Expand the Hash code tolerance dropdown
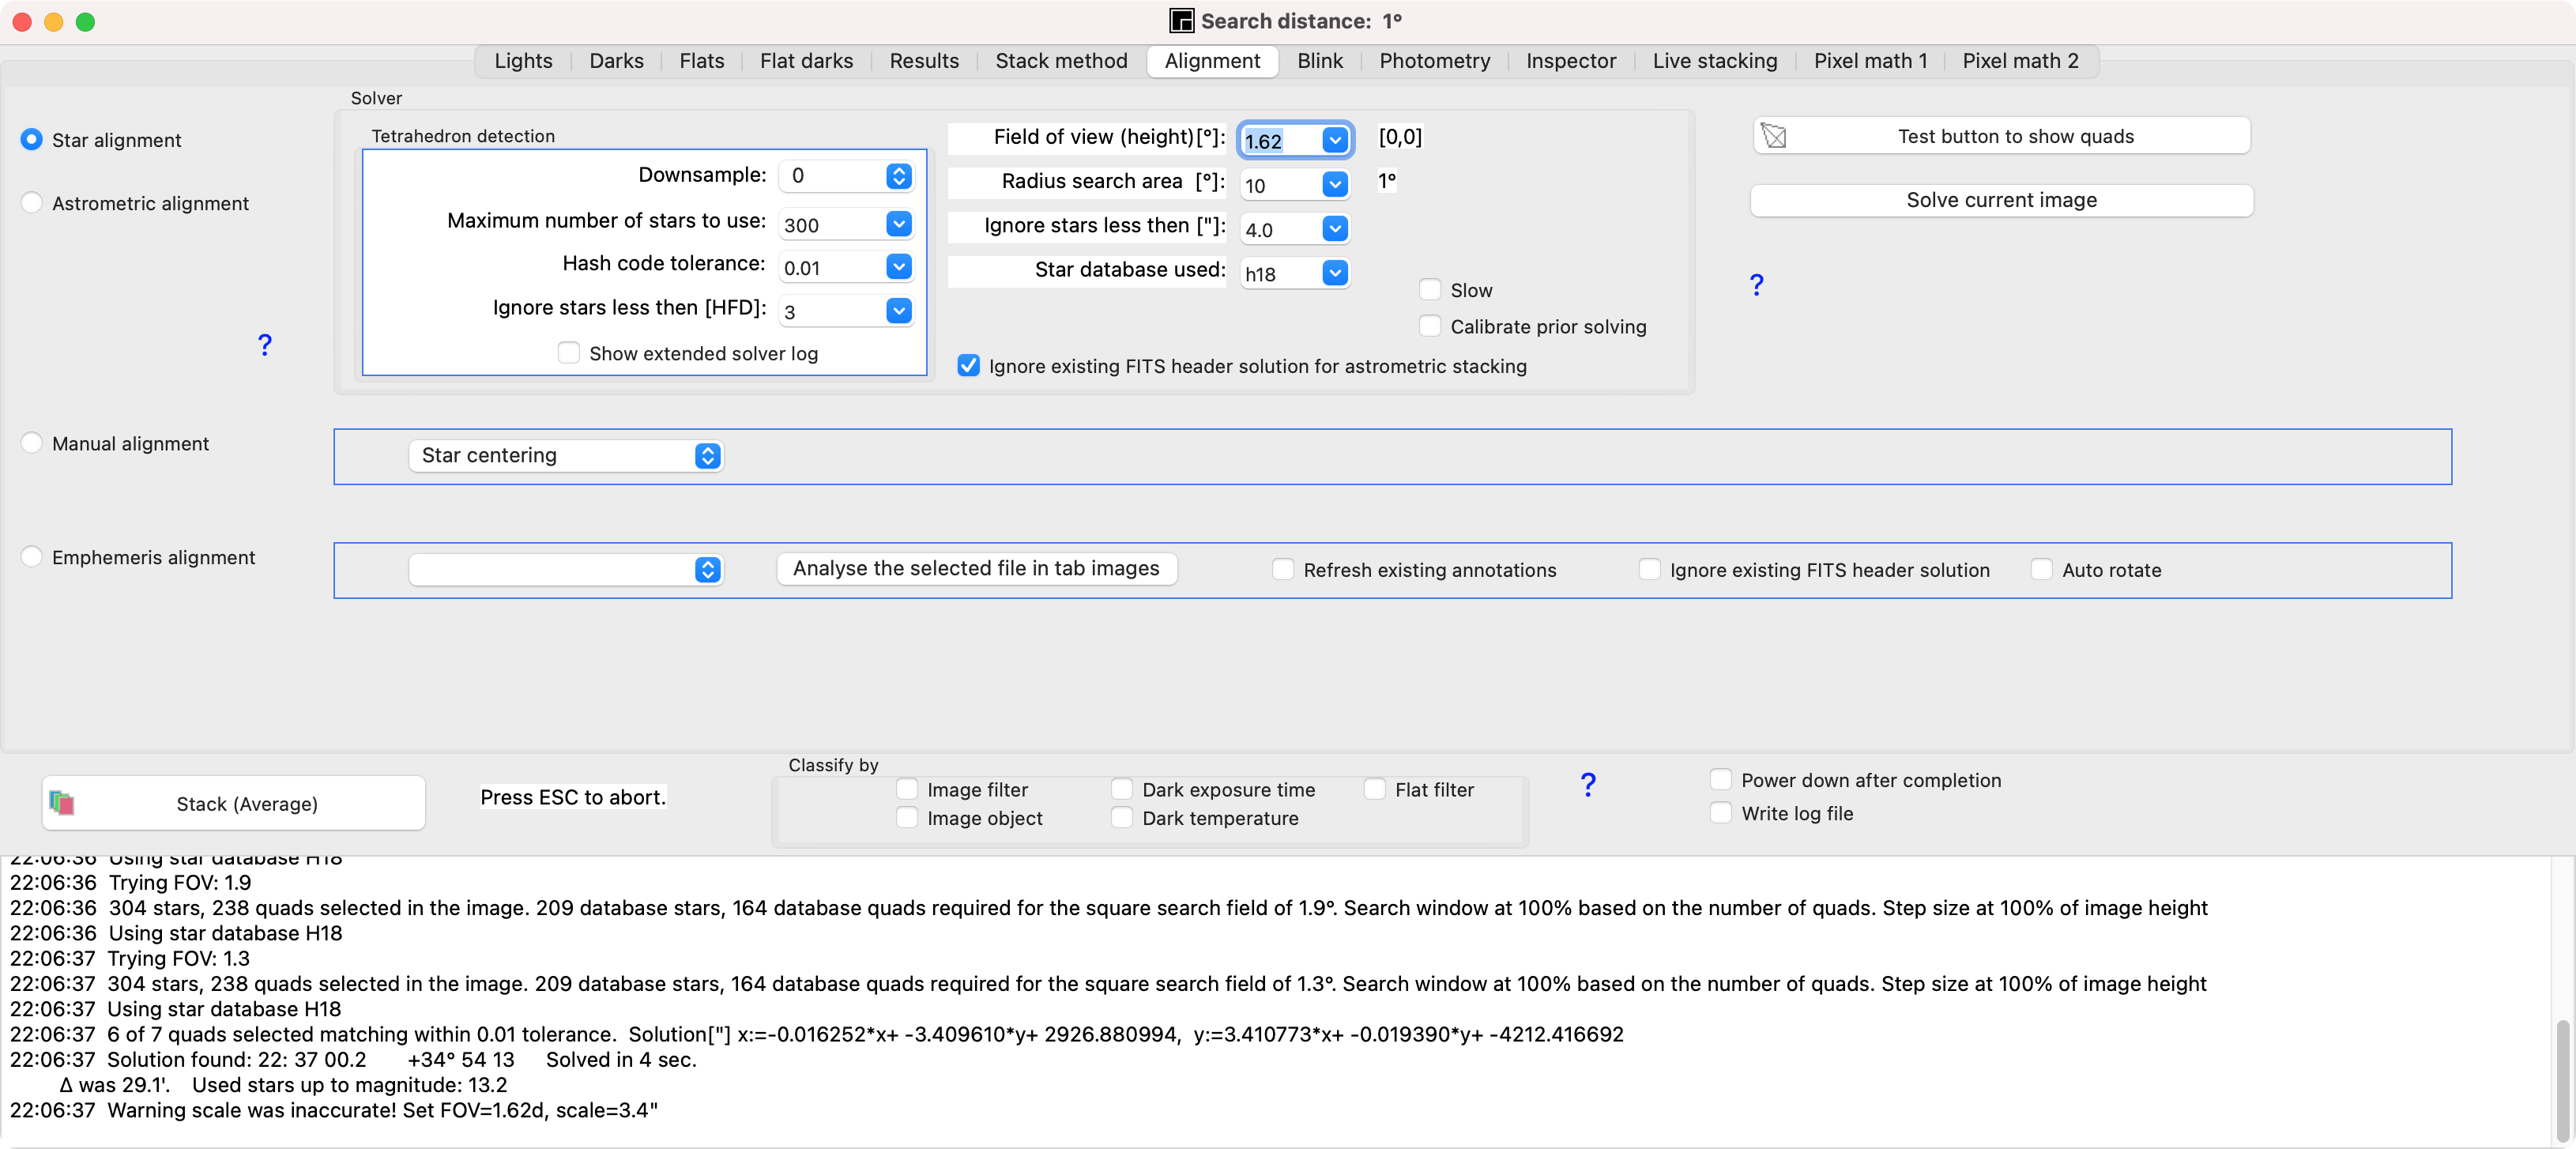Image resolution: width=2576 pixels, height=1149 pixels. click(x=898, y=267)
